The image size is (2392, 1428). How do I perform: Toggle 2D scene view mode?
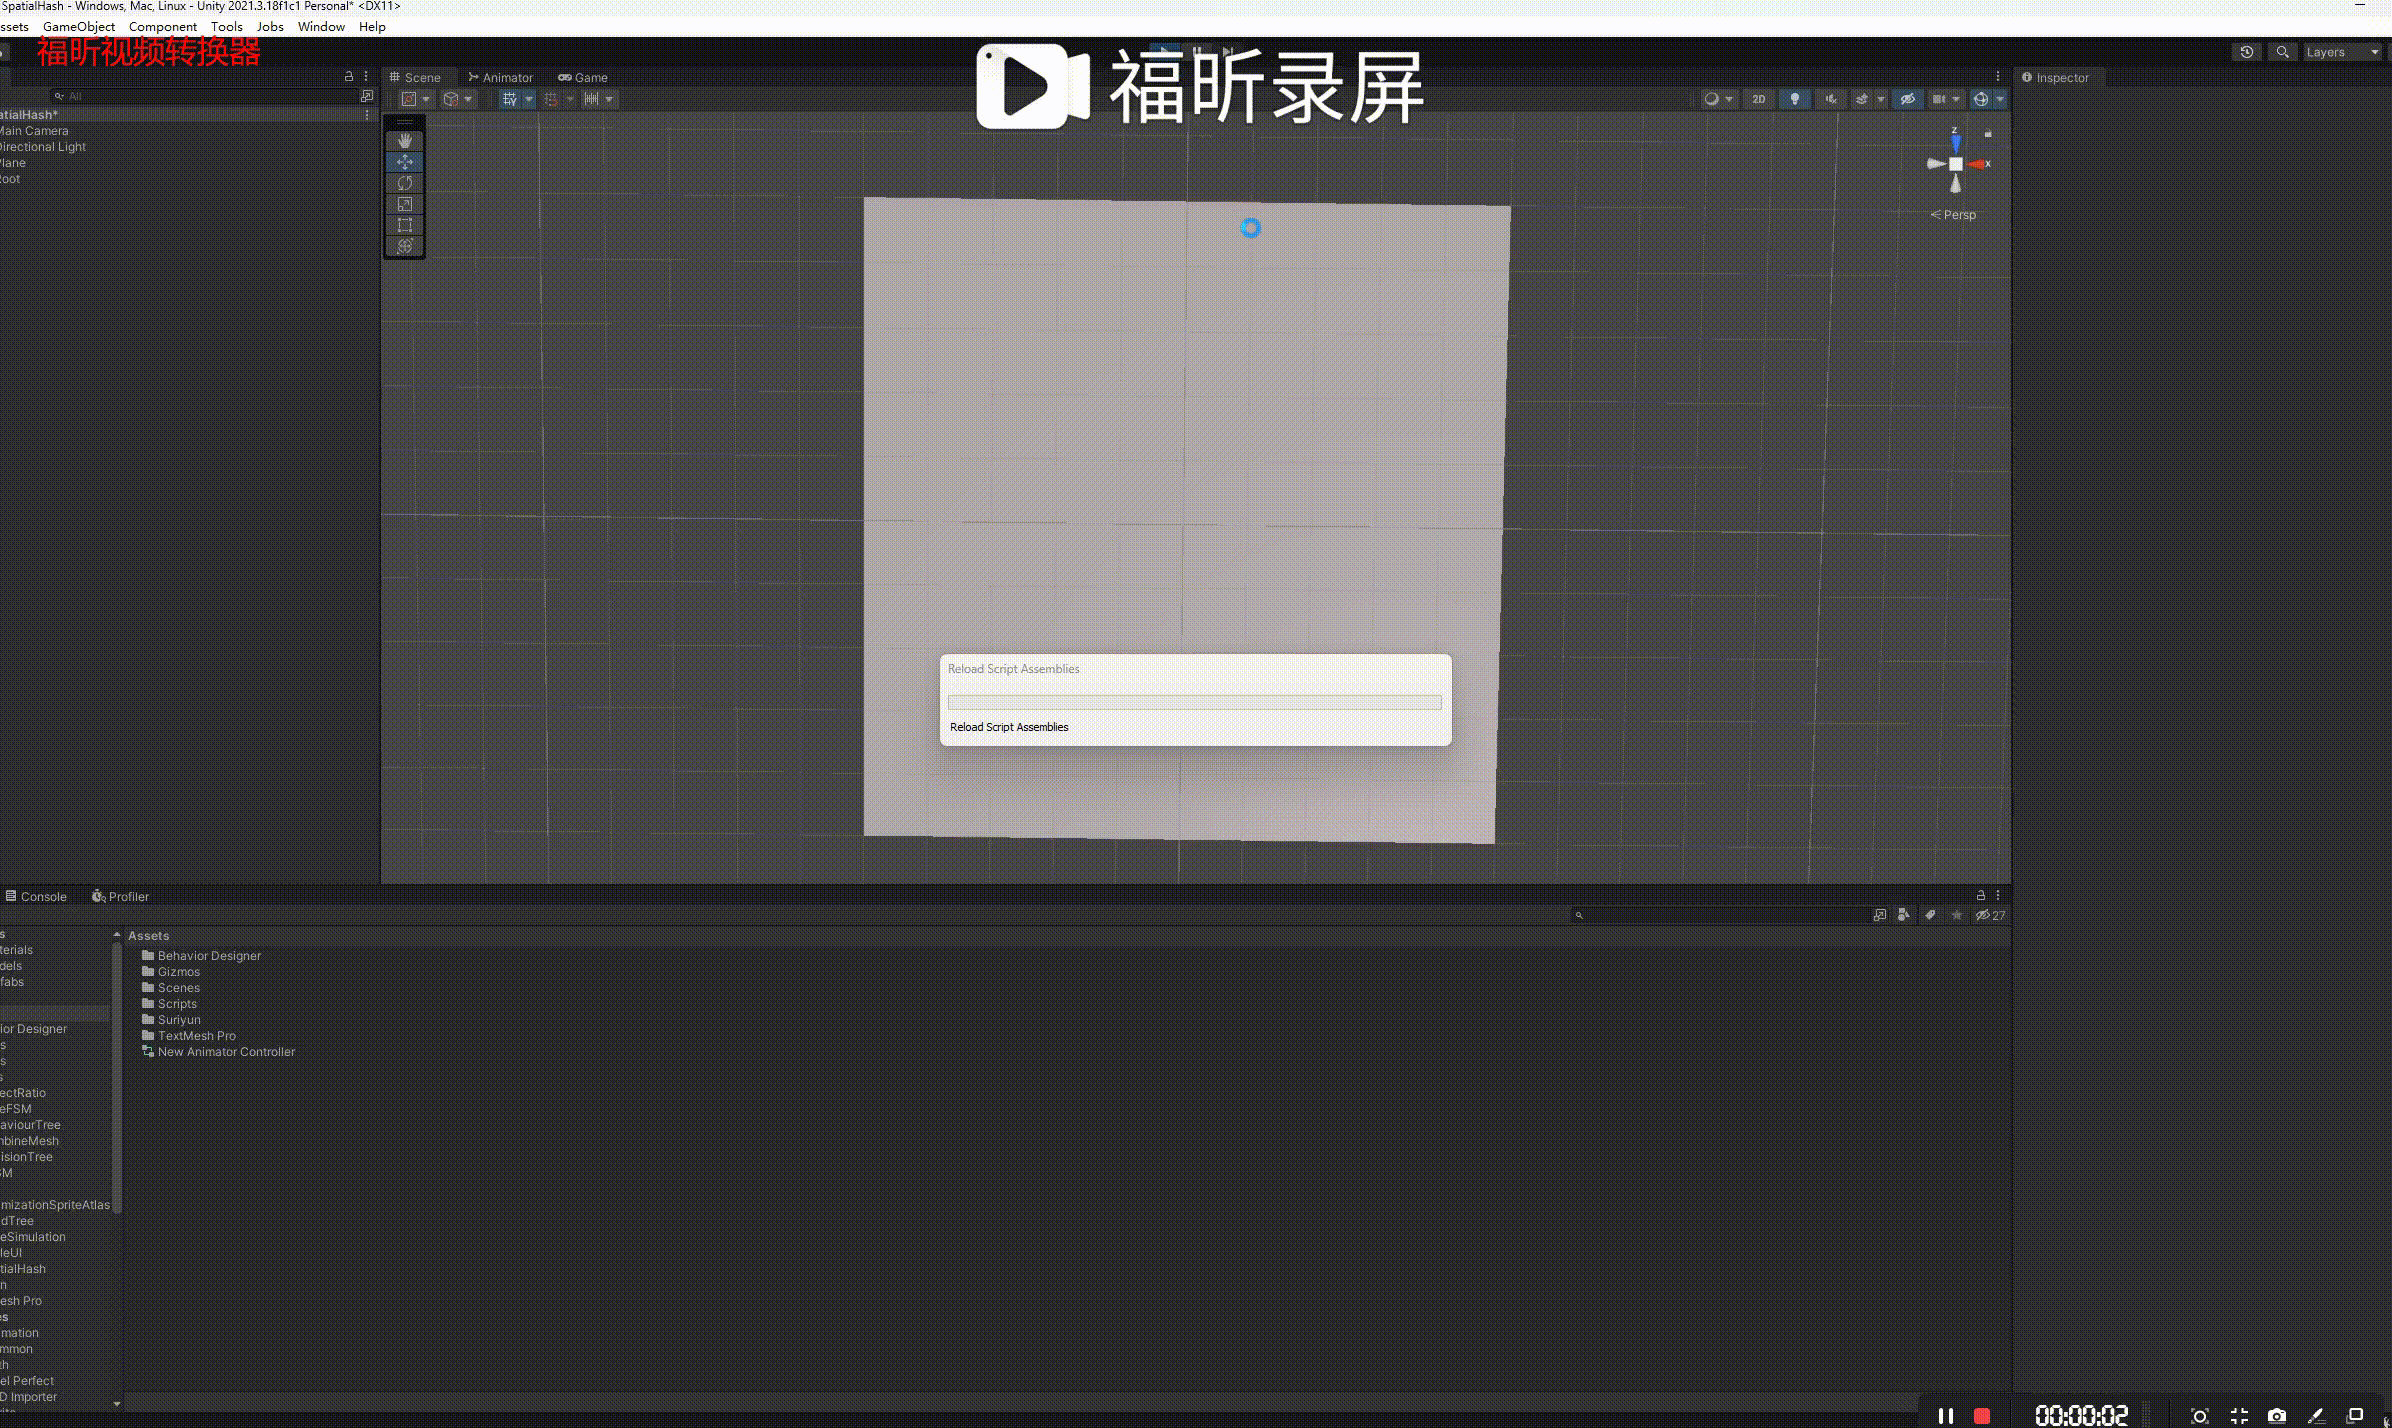point(1758,99)
